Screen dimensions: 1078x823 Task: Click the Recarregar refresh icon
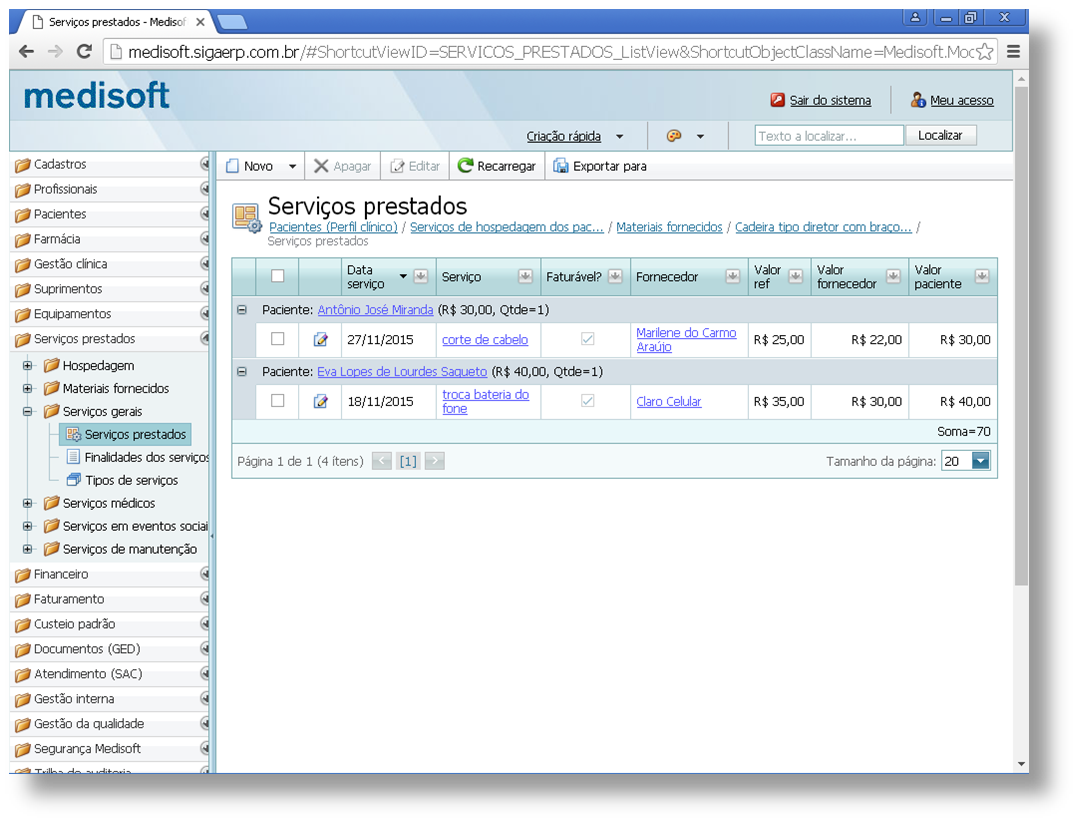465,166
